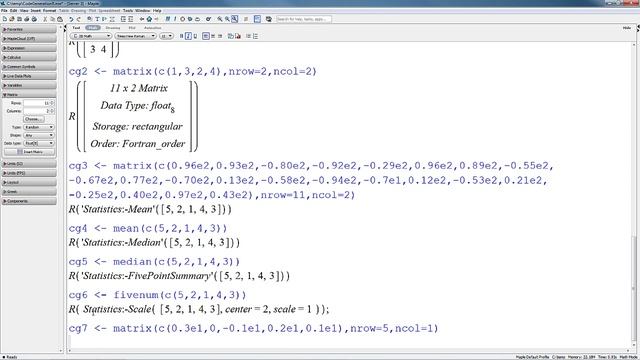This screenshot has height=360, width=640.
Task: Open the File menu
Action: point(4,11)
